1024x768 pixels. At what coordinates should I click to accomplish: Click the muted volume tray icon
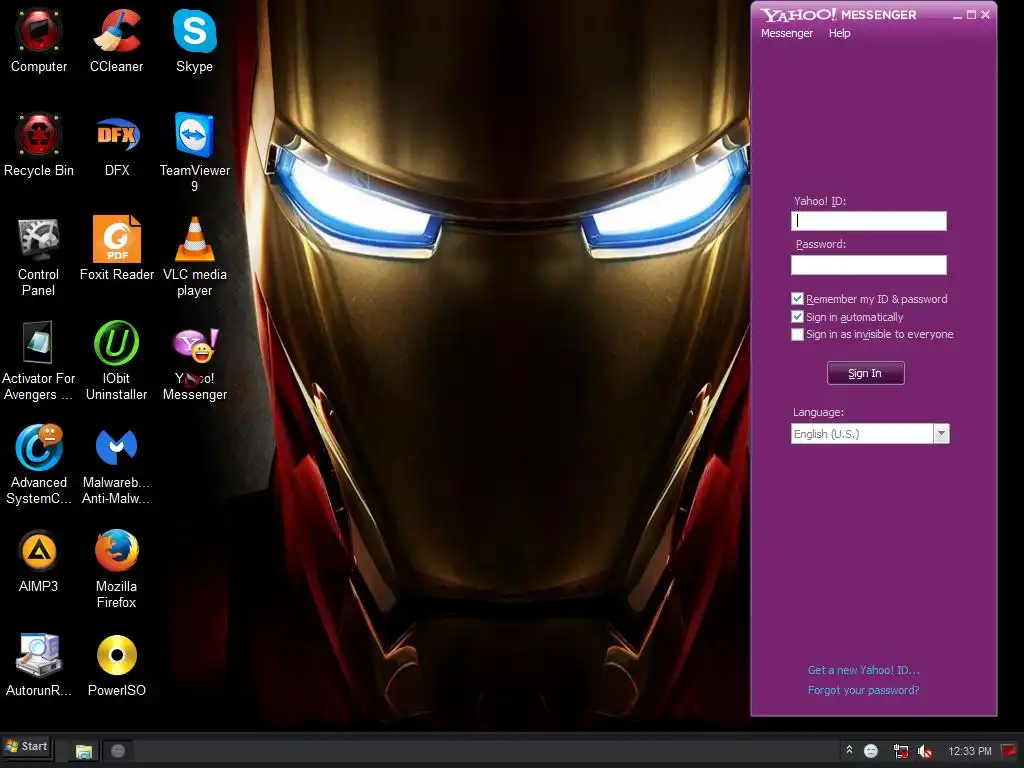924,751
